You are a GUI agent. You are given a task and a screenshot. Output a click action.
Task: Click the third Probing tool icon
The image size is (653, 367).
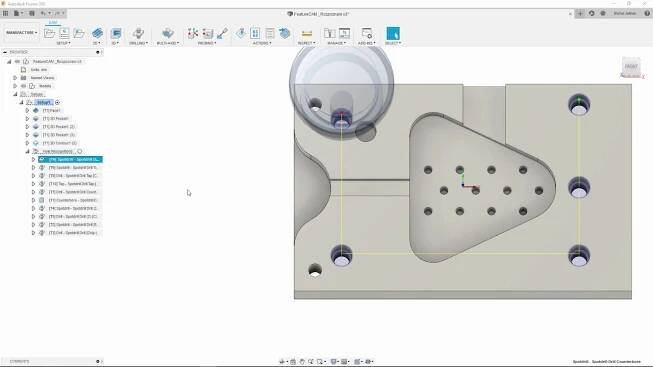(x=222, y=33)
